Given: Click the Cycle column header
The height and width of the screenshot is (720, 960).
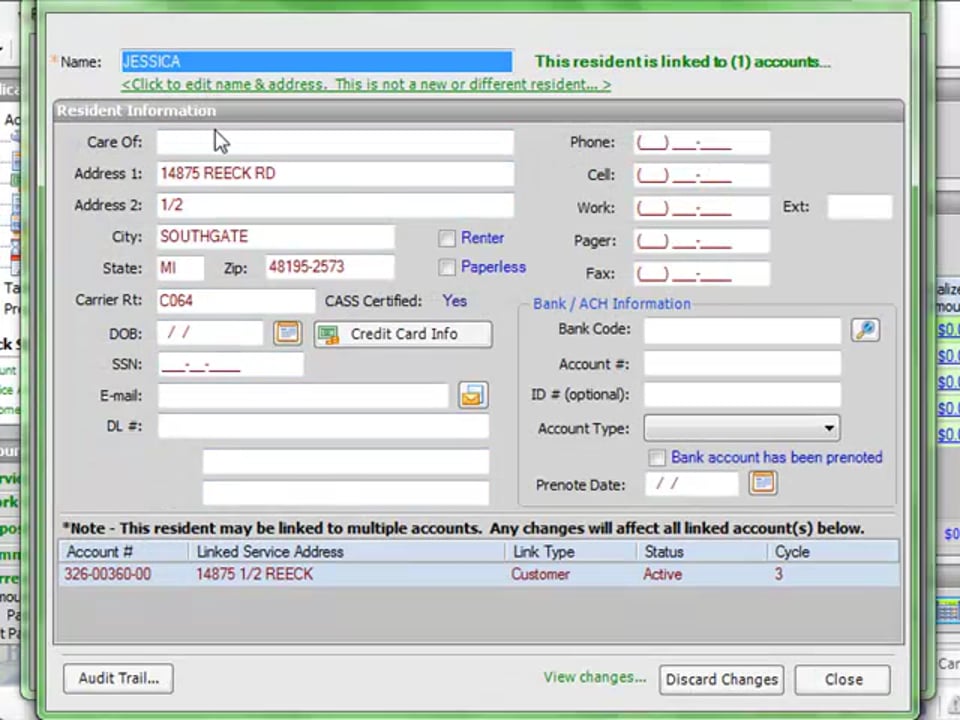Looking at the screenshot, I should point(833,552).
